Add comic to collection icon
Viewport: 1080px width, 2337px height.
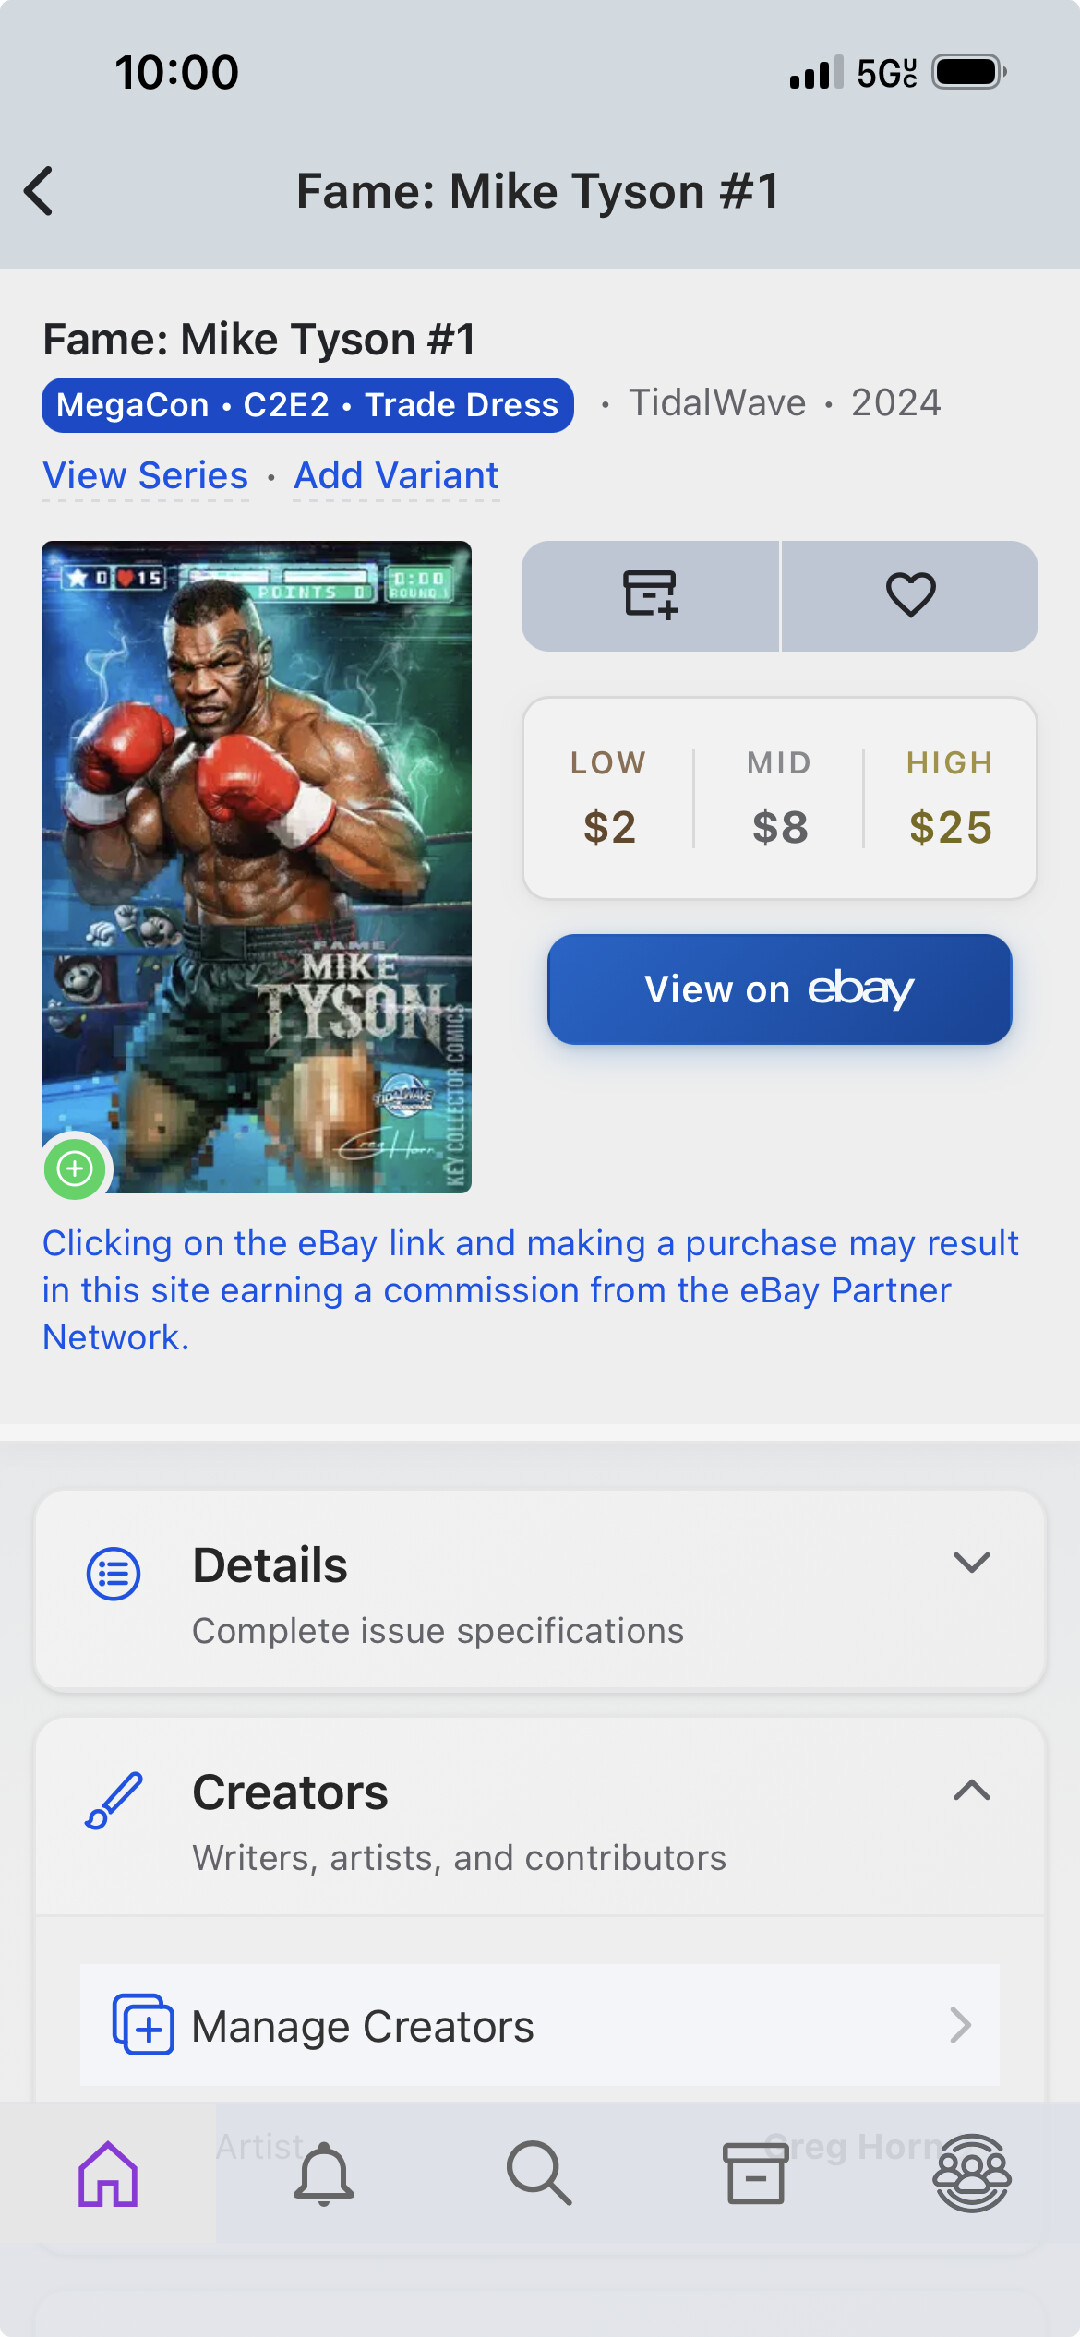pyautogui.click(x=650, y=596)
